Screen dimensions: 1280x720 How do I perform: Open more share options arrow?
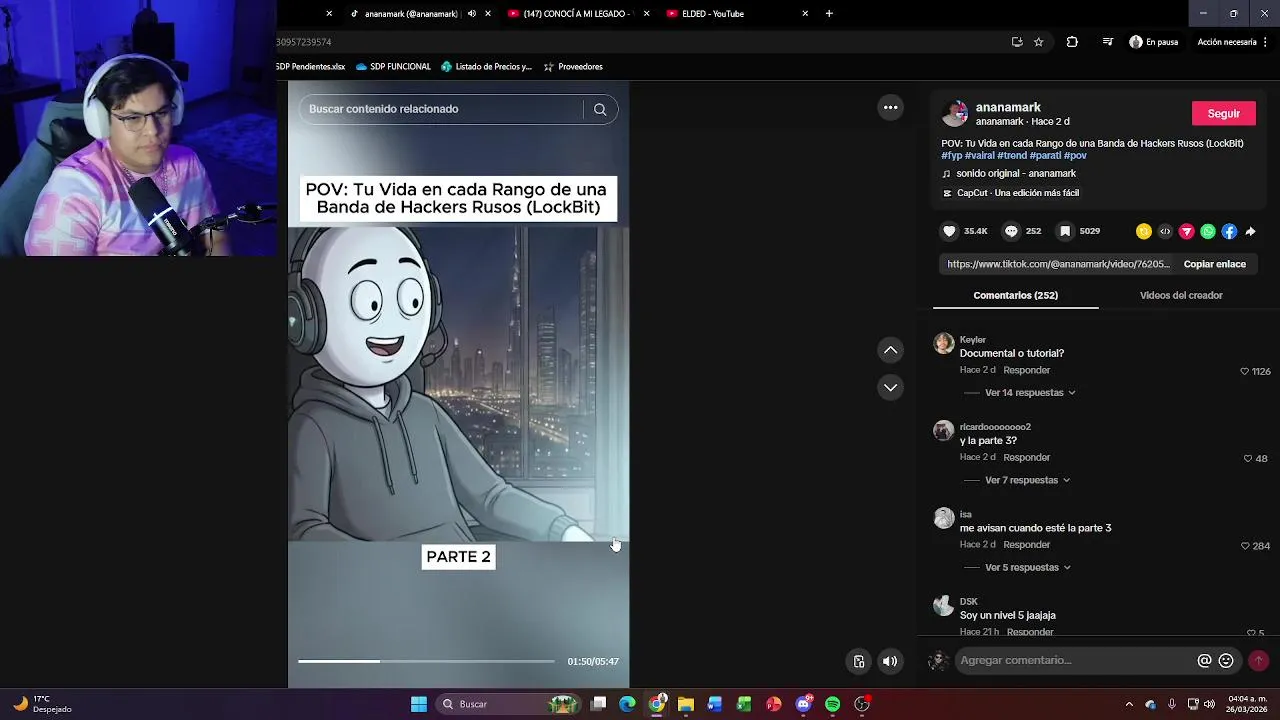click(x=1250, y=231)
